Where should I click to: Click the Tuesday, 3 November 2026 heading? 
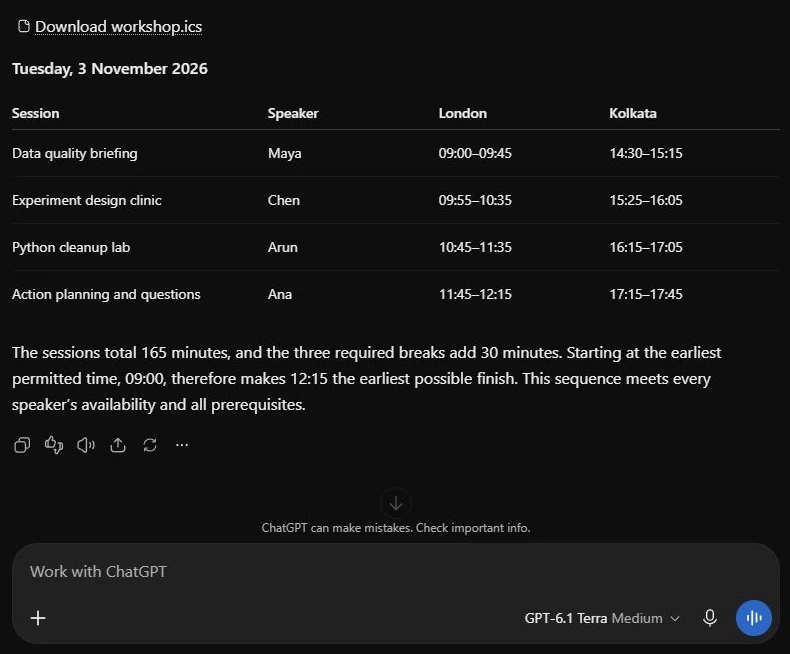click(x=110, y=69)
